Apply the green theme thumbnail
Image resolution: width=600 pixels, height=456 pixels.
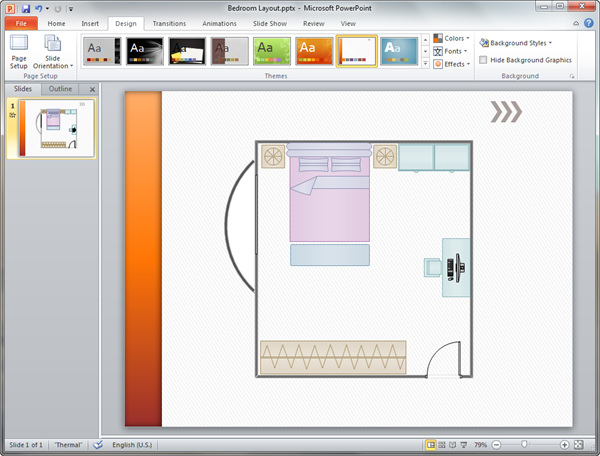[x=271, y=50]
